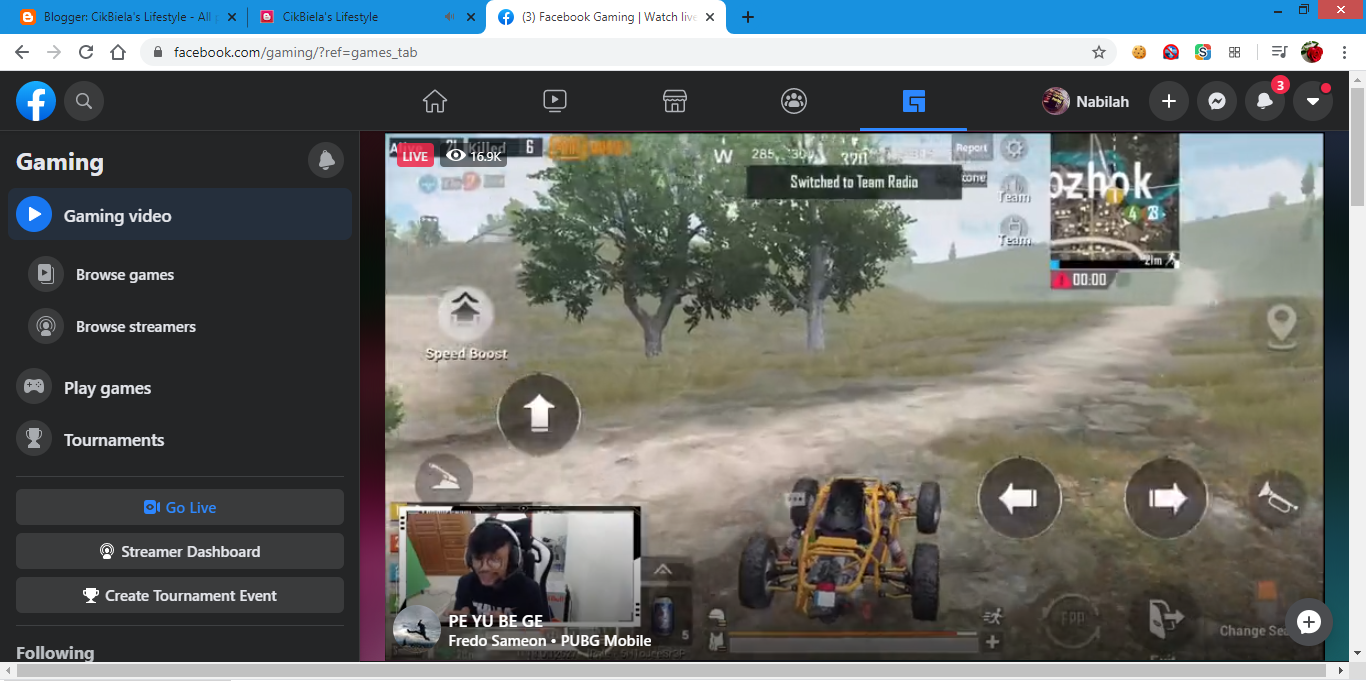Open the cookie extension icon
This screenshot has height=681, width=1366.
(1139, 52)
